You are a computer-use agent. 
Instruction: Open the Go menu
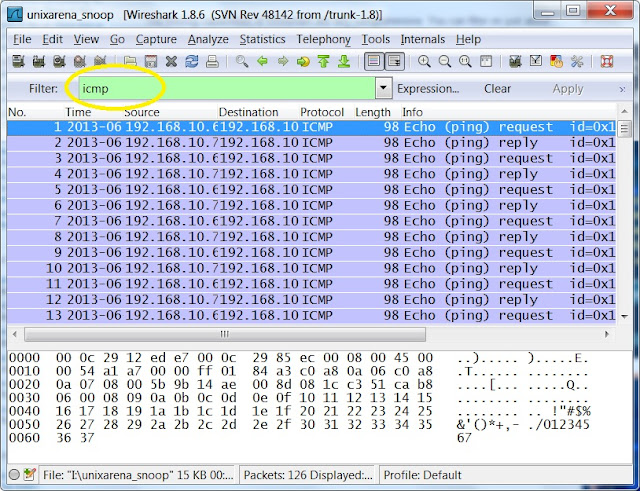click(117, 39)
